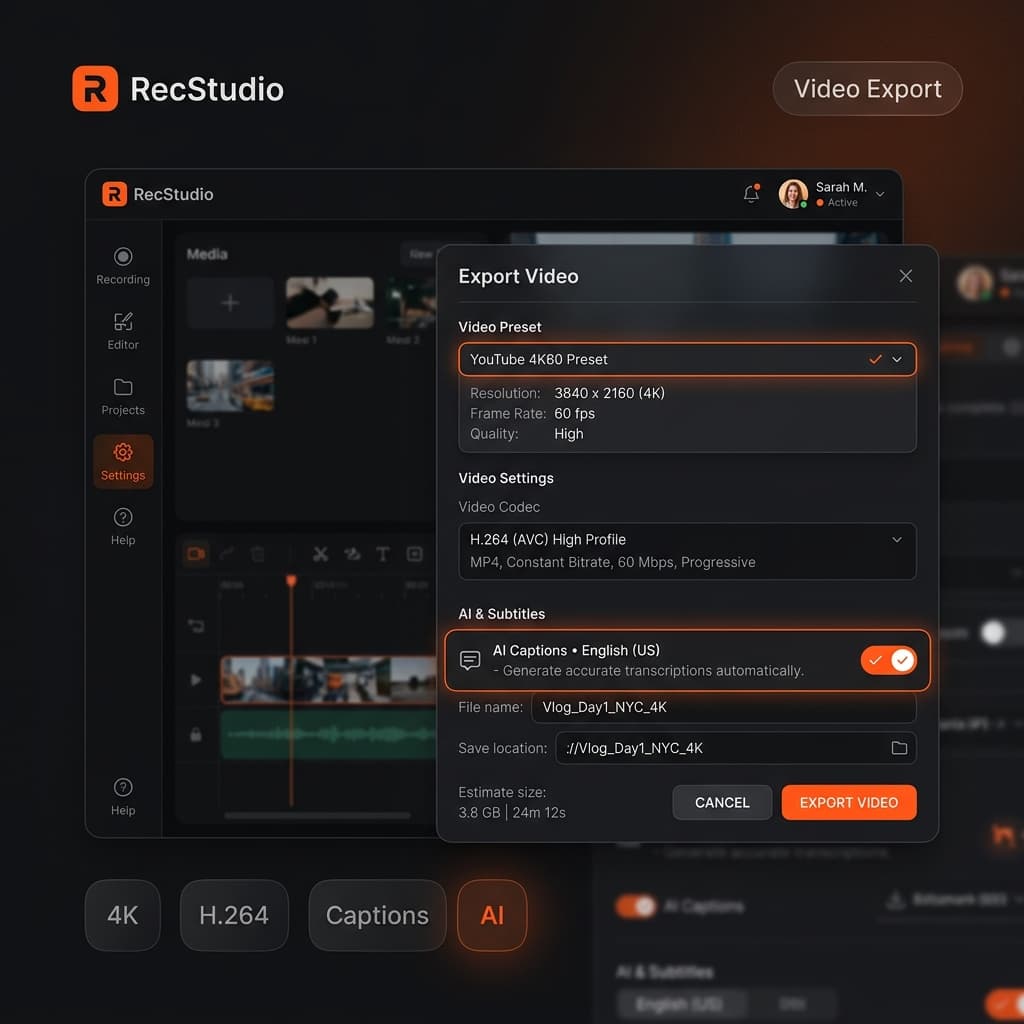The image size is (1024, 1024).
Task: Open the Recording section in the sidebar
Action: click(x=122, y=263)
